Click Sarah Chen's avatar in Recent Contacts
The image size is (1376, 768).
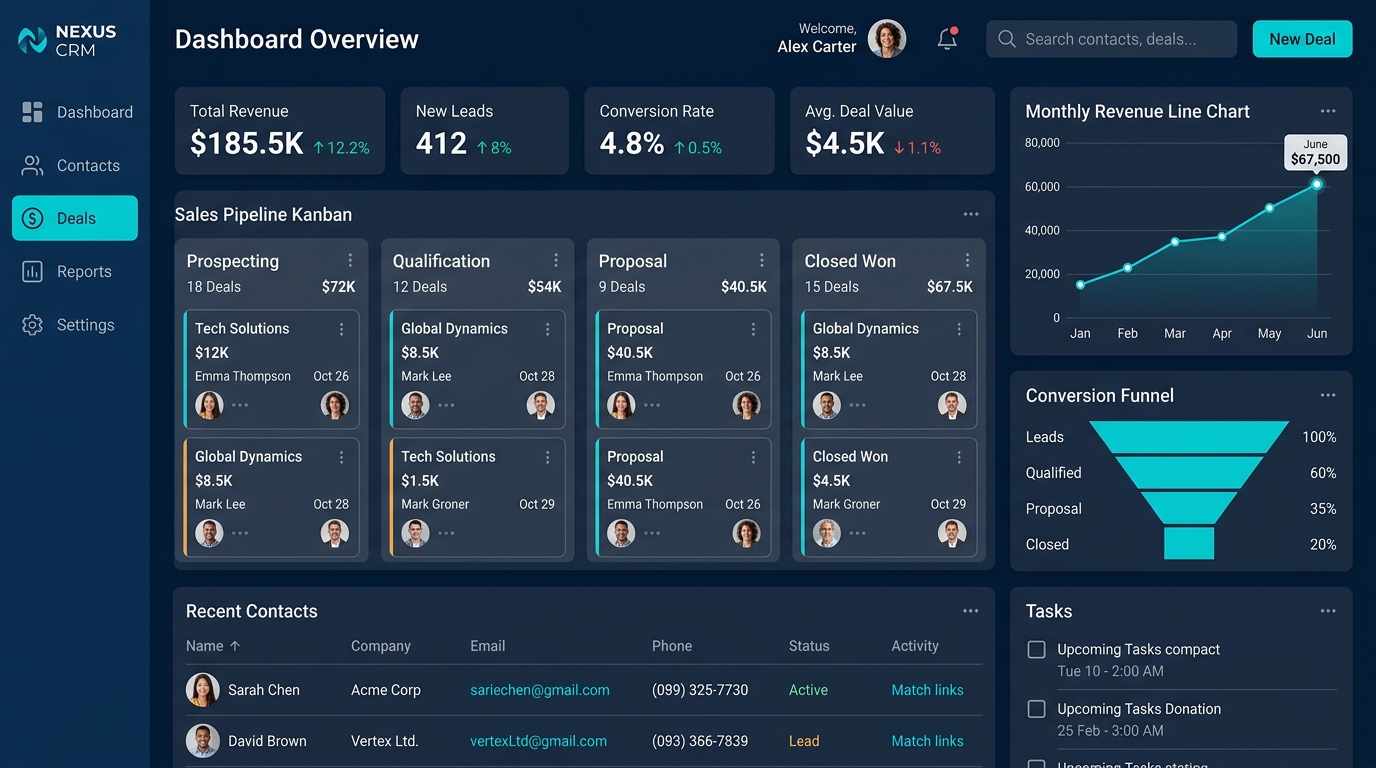tap(203, 690)
